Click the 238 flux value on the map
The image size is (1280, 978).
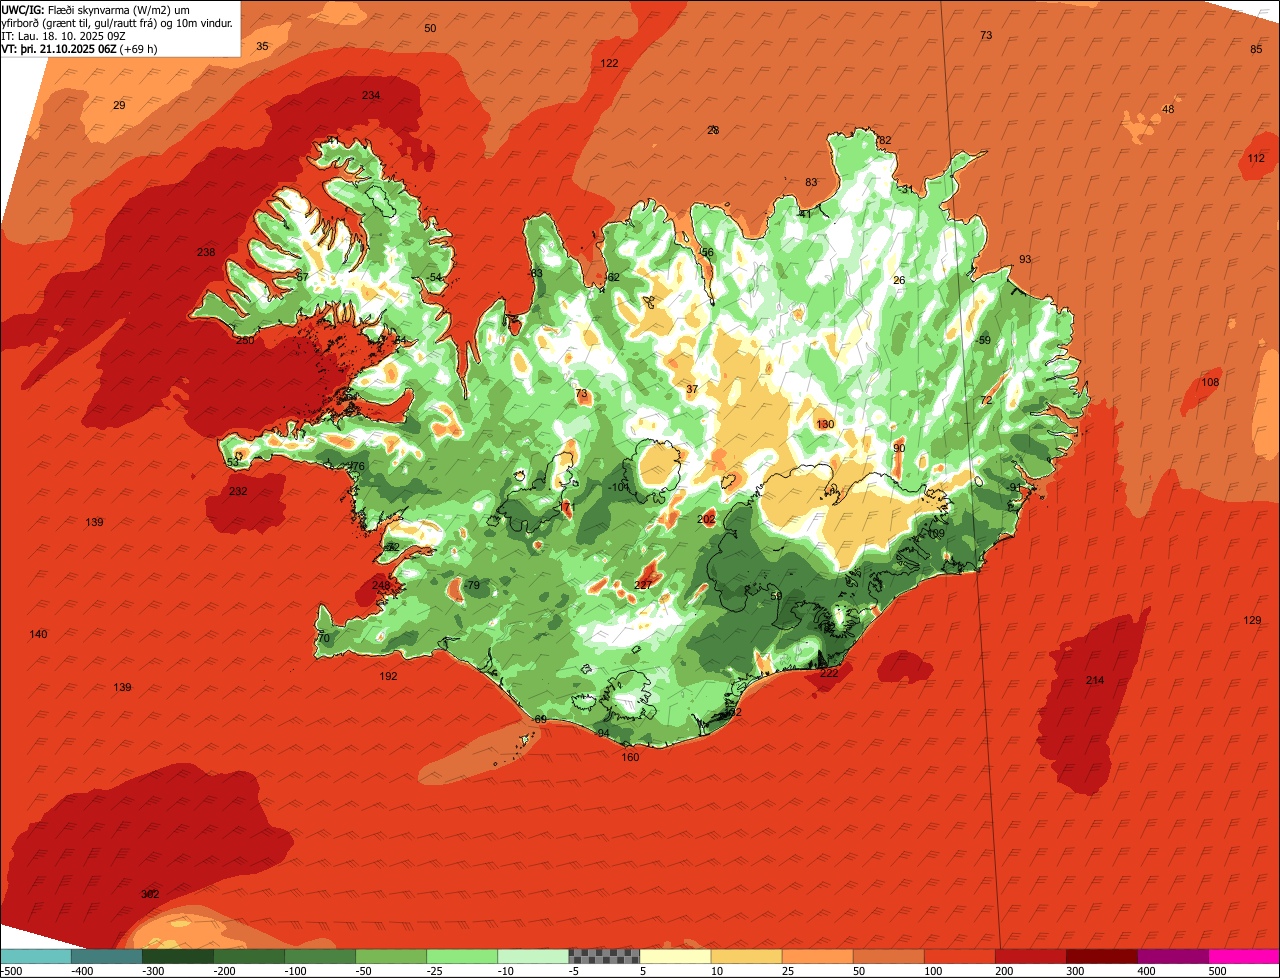point(206,252)
